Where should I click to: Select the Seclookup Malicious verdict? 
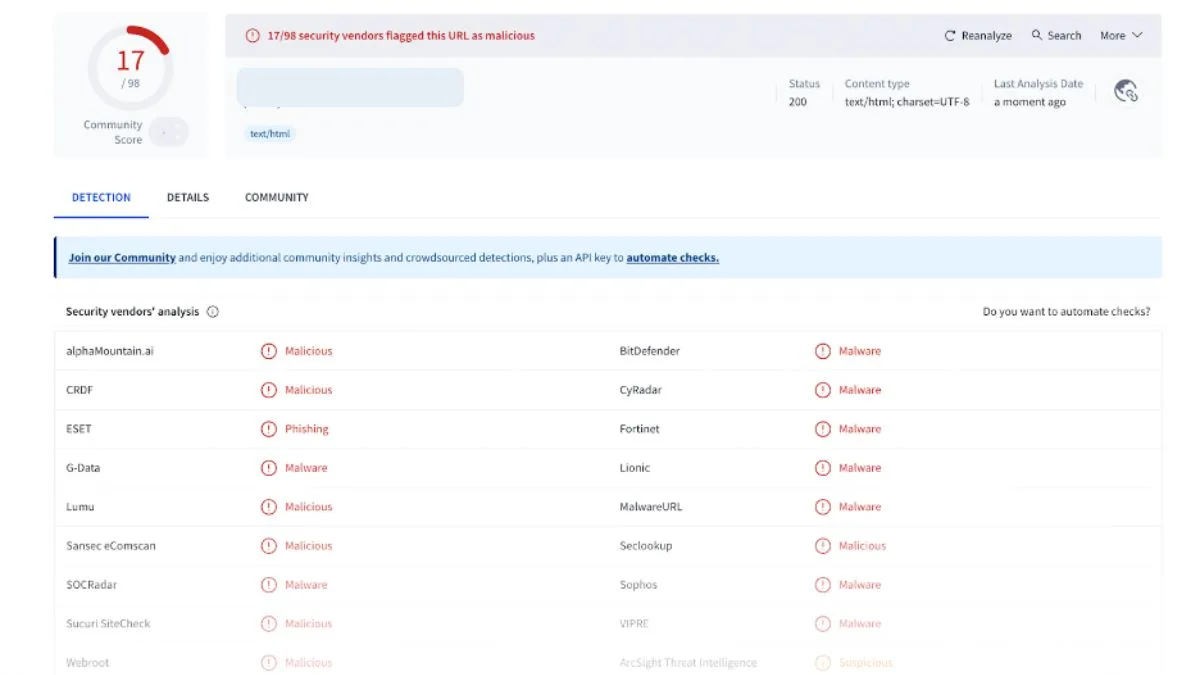pyautogui.click(x=862, y=546)
